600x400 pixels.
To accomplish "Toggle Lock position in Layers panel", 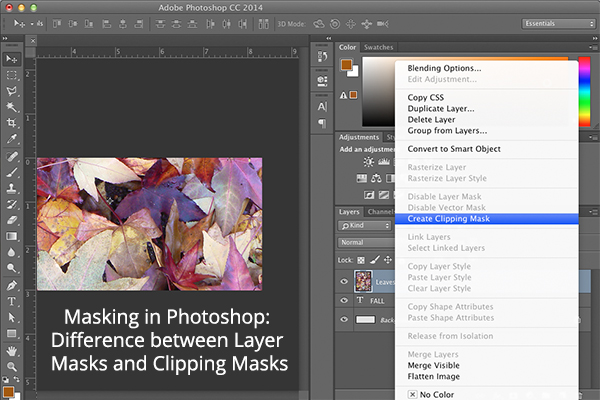I will pyautogui.click(x=388, y=260).
